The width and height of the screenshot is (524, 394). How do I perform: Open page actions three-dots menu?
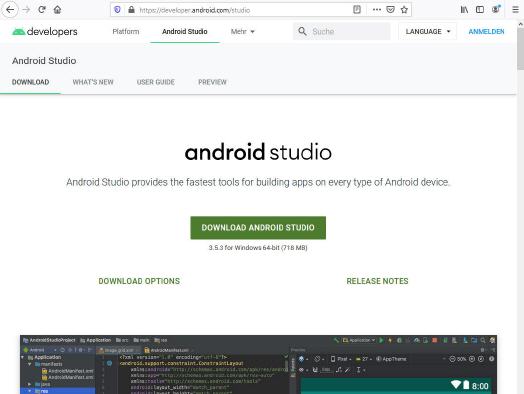point(377,10)
